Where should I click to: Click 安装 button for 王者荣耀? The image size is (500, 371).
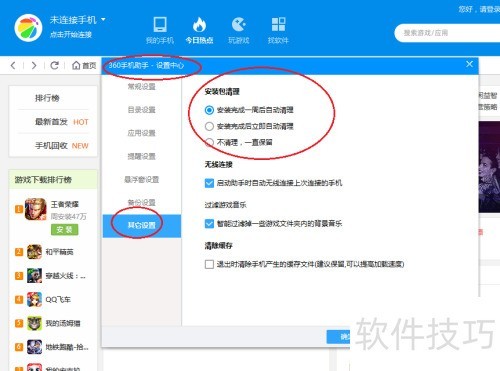[65, 230]
